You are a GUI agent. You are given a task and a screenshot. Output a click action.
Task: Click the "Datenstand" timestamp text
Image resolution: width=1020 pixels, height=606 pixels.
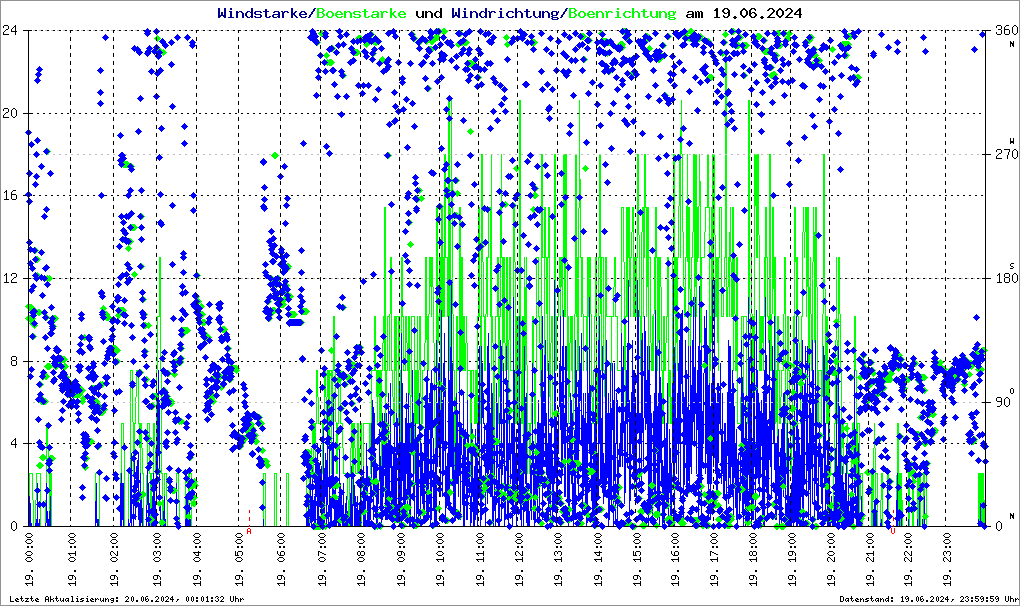(x=926, y=598)
